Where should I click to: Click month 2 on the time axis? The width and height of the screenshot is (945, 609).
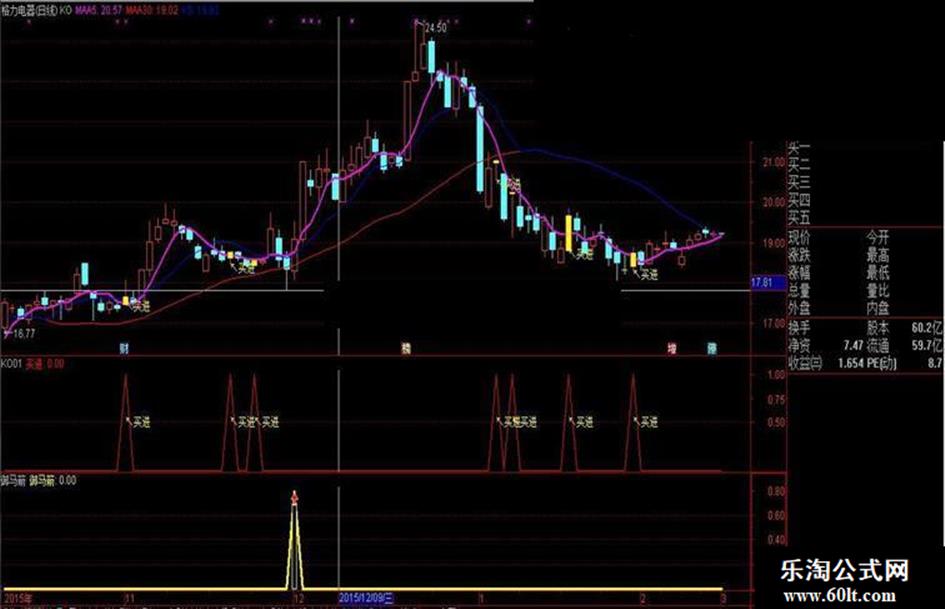[x=642, y=599]
